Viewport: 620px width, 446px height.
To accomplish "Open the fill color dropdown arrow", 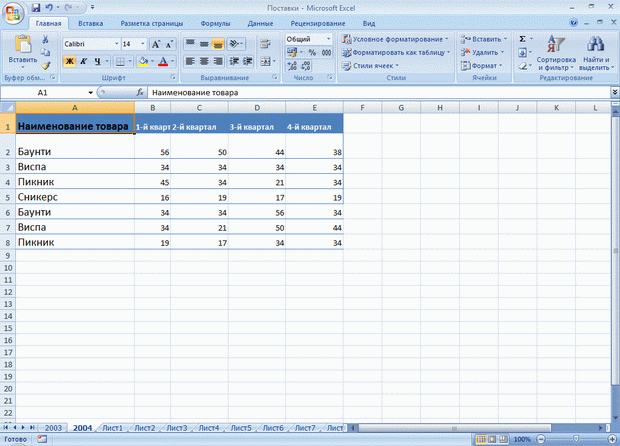I will pyautogui.click(x=152, y=61).
